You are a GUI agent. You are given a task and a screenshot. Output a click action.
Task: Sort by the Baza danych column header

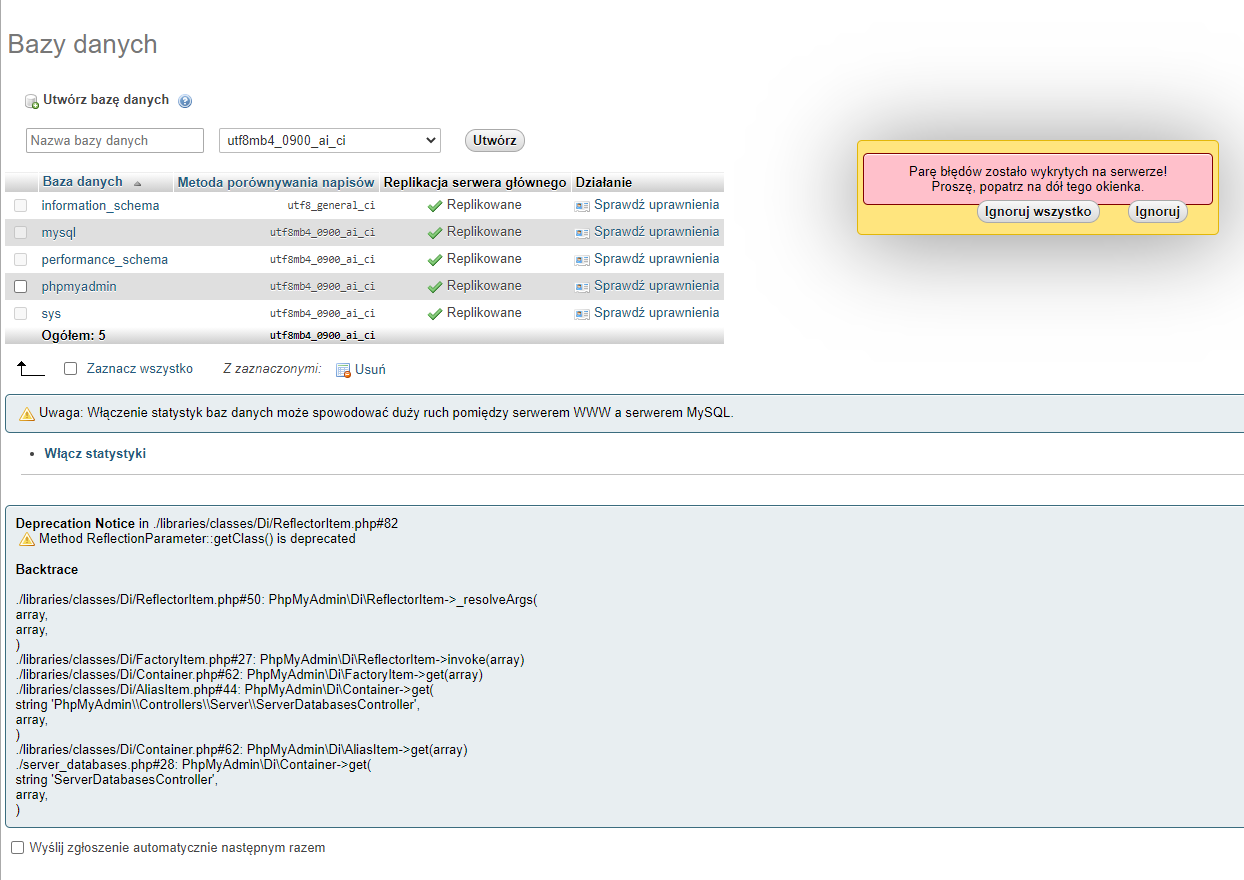[x=82, y=182]
